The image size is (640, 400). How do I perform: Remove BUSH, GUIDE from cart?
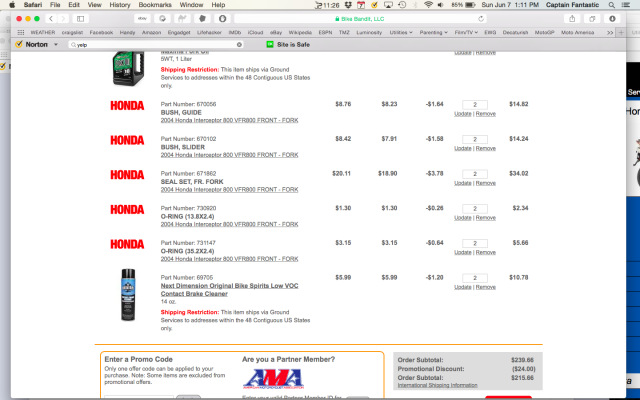(486, 114)
